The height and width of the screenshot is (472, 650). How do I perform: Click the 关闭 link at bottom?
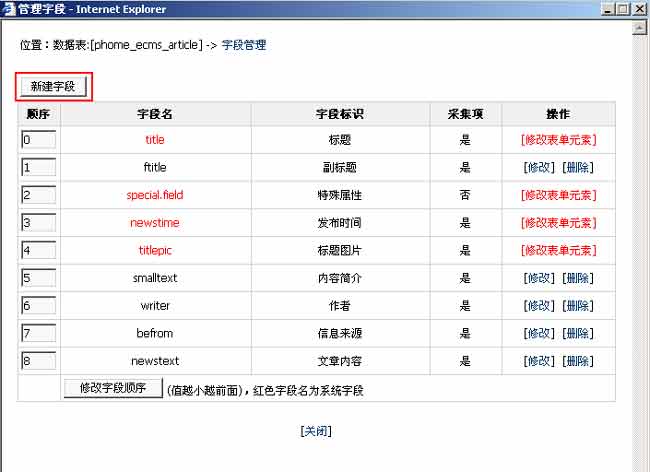(316, 431)
